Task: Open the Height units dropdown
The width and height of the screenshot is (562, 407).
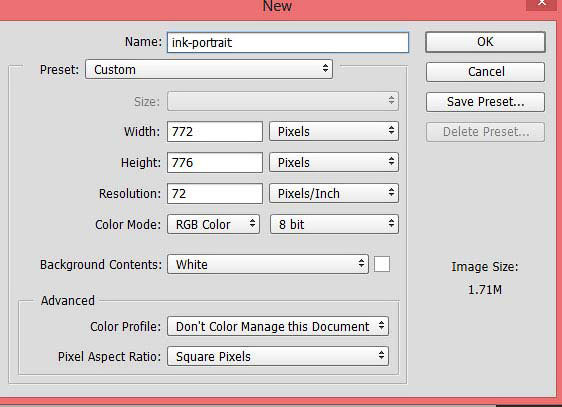Action: [x=334, y=162]
